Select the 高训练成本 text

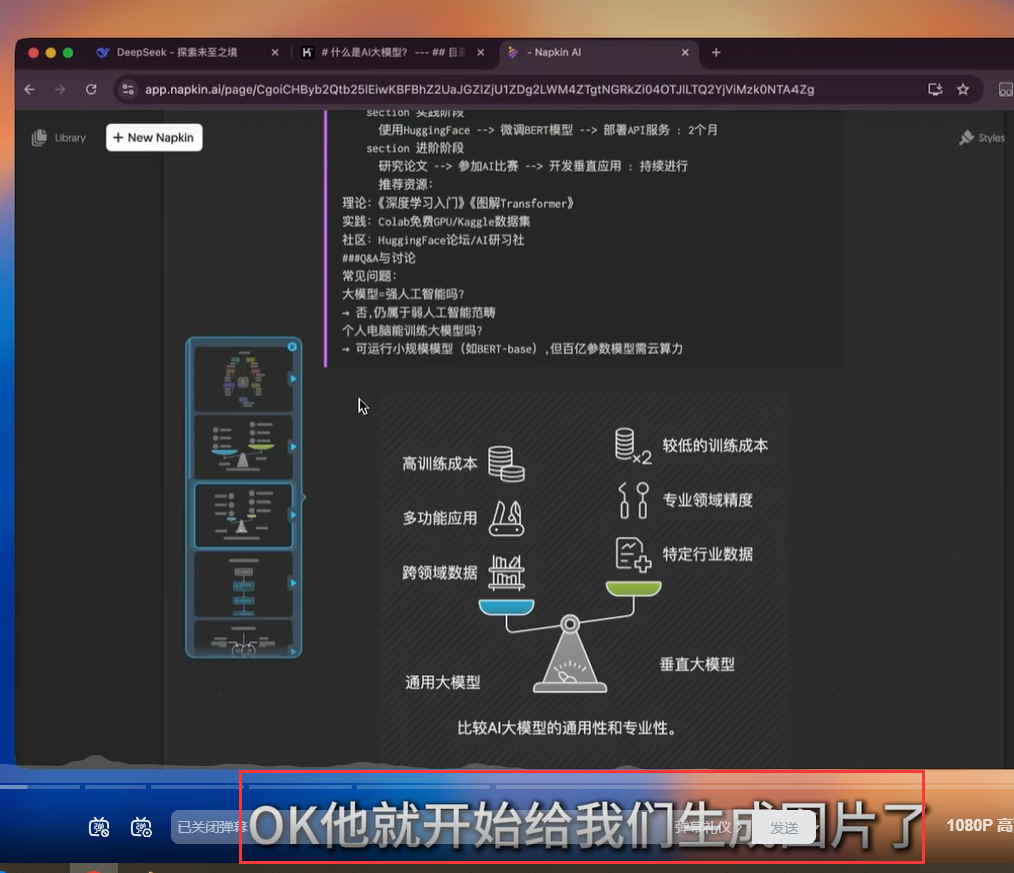point(440,464)
